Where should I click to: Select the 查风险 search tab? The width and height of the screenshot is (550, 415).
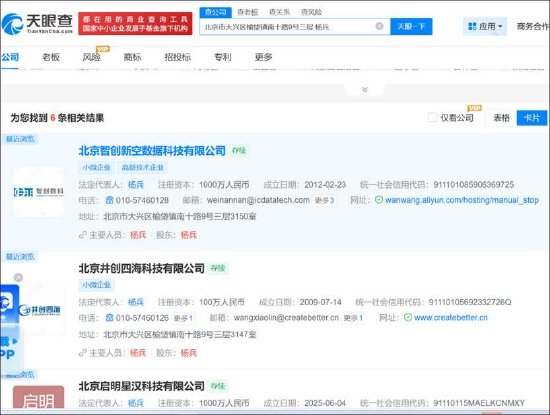pos(311,12)
